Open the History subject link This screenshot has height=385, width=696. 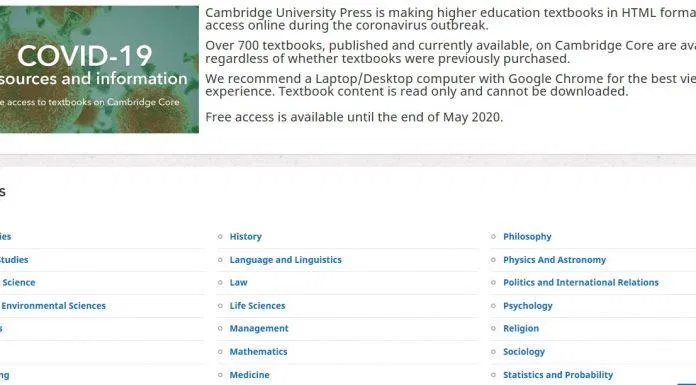pos(245,237)
